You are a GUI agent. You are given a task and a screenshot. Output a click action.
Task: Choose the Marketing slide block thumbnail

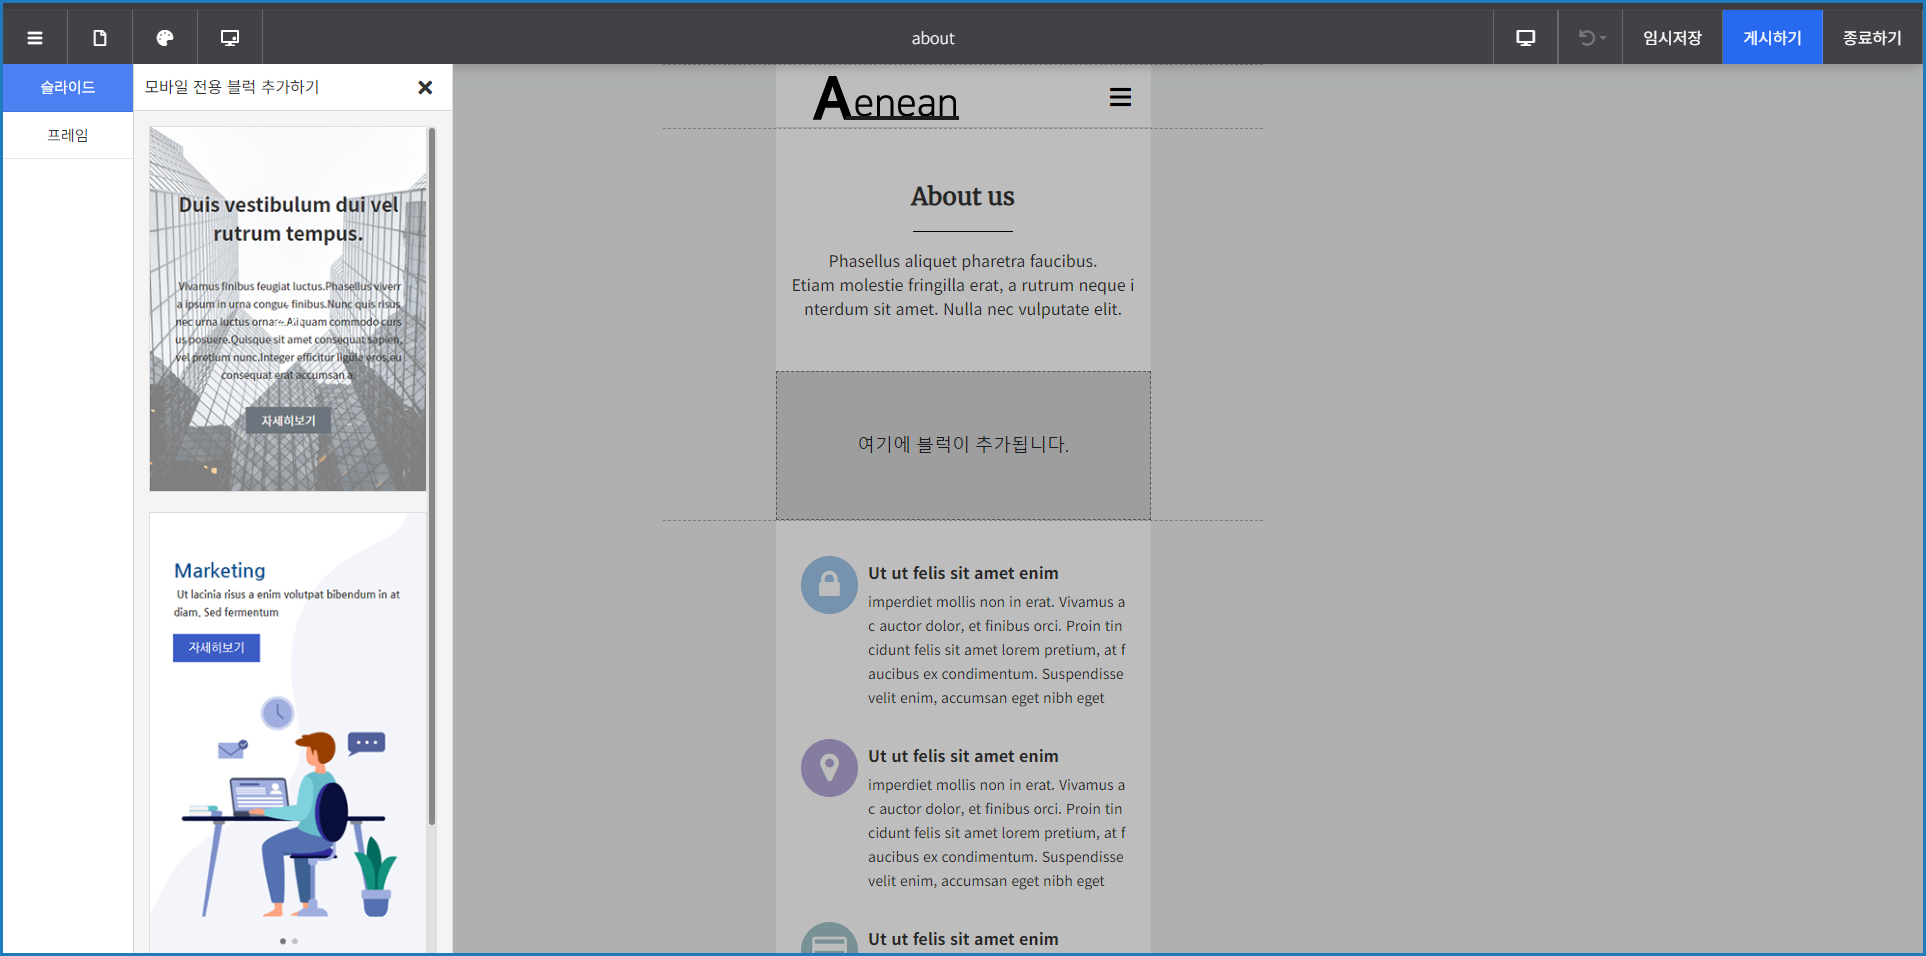288,732
